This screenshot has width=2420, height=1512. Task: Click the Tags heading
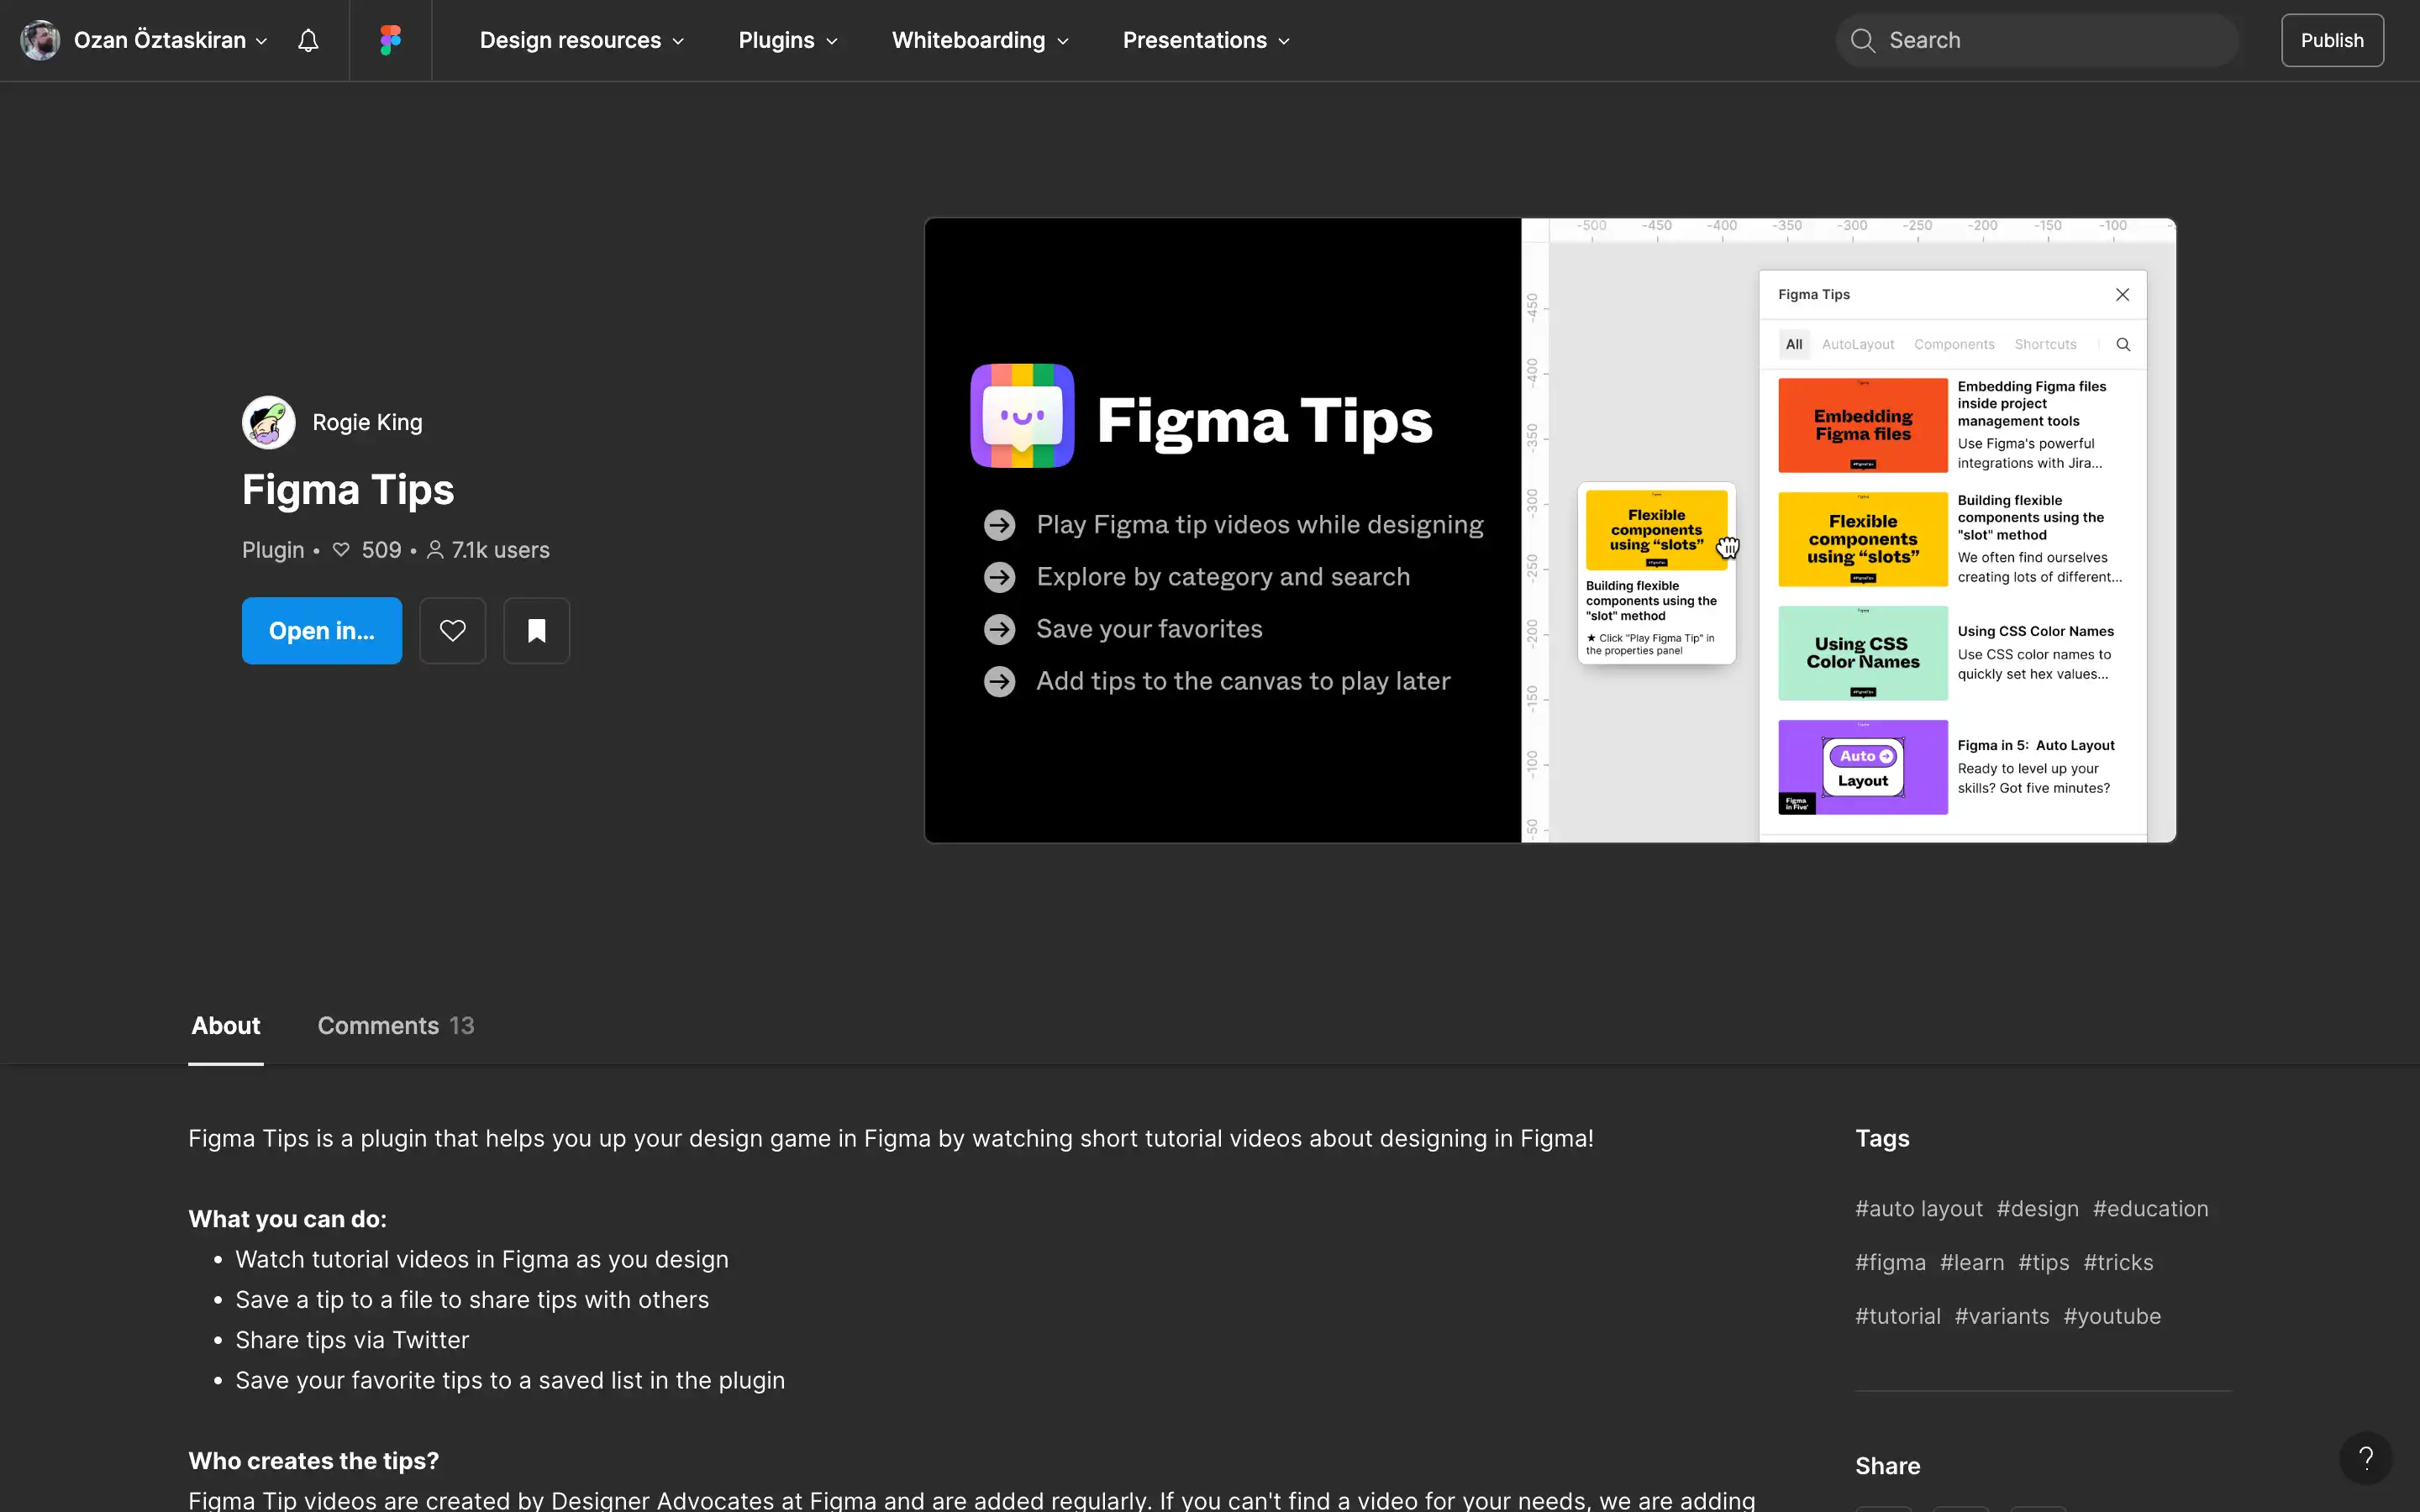coord(1882,1139)
